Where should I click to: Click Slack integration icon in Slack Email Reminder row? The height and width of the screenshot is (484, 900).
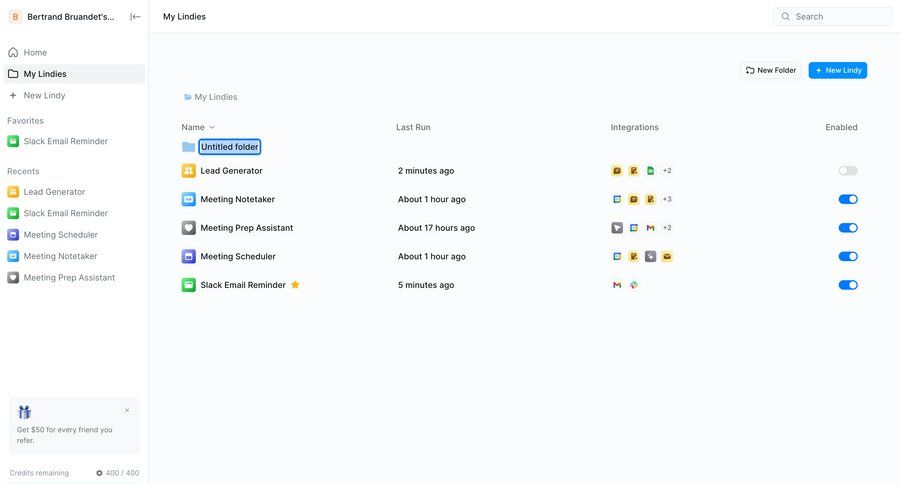(x=634, y=285)
